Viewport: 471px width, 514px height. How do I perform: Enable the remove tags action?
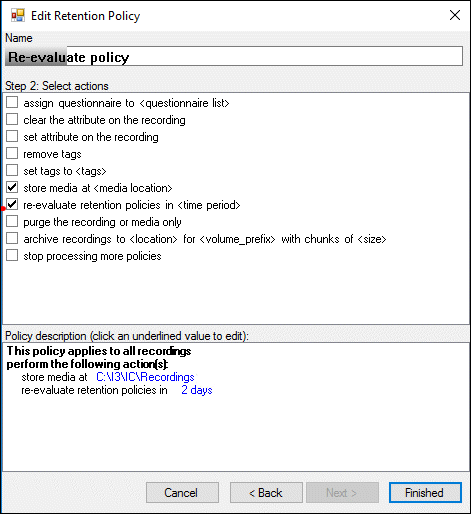(x=12, y=154)
